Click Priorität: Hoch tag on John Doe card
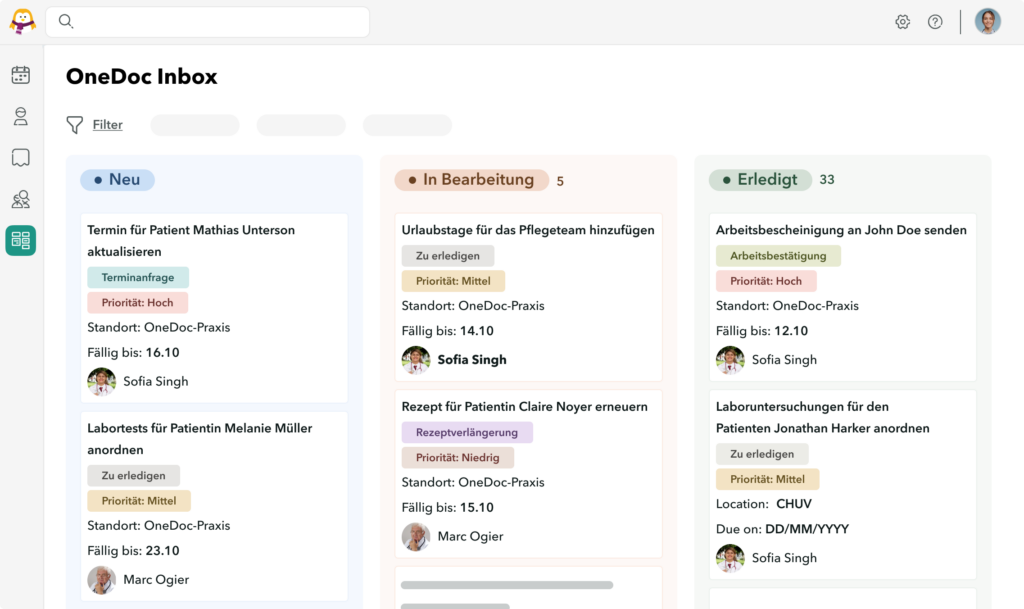Image resolution: width=1024 pixels, height=609 pixels. pos(765,281)
